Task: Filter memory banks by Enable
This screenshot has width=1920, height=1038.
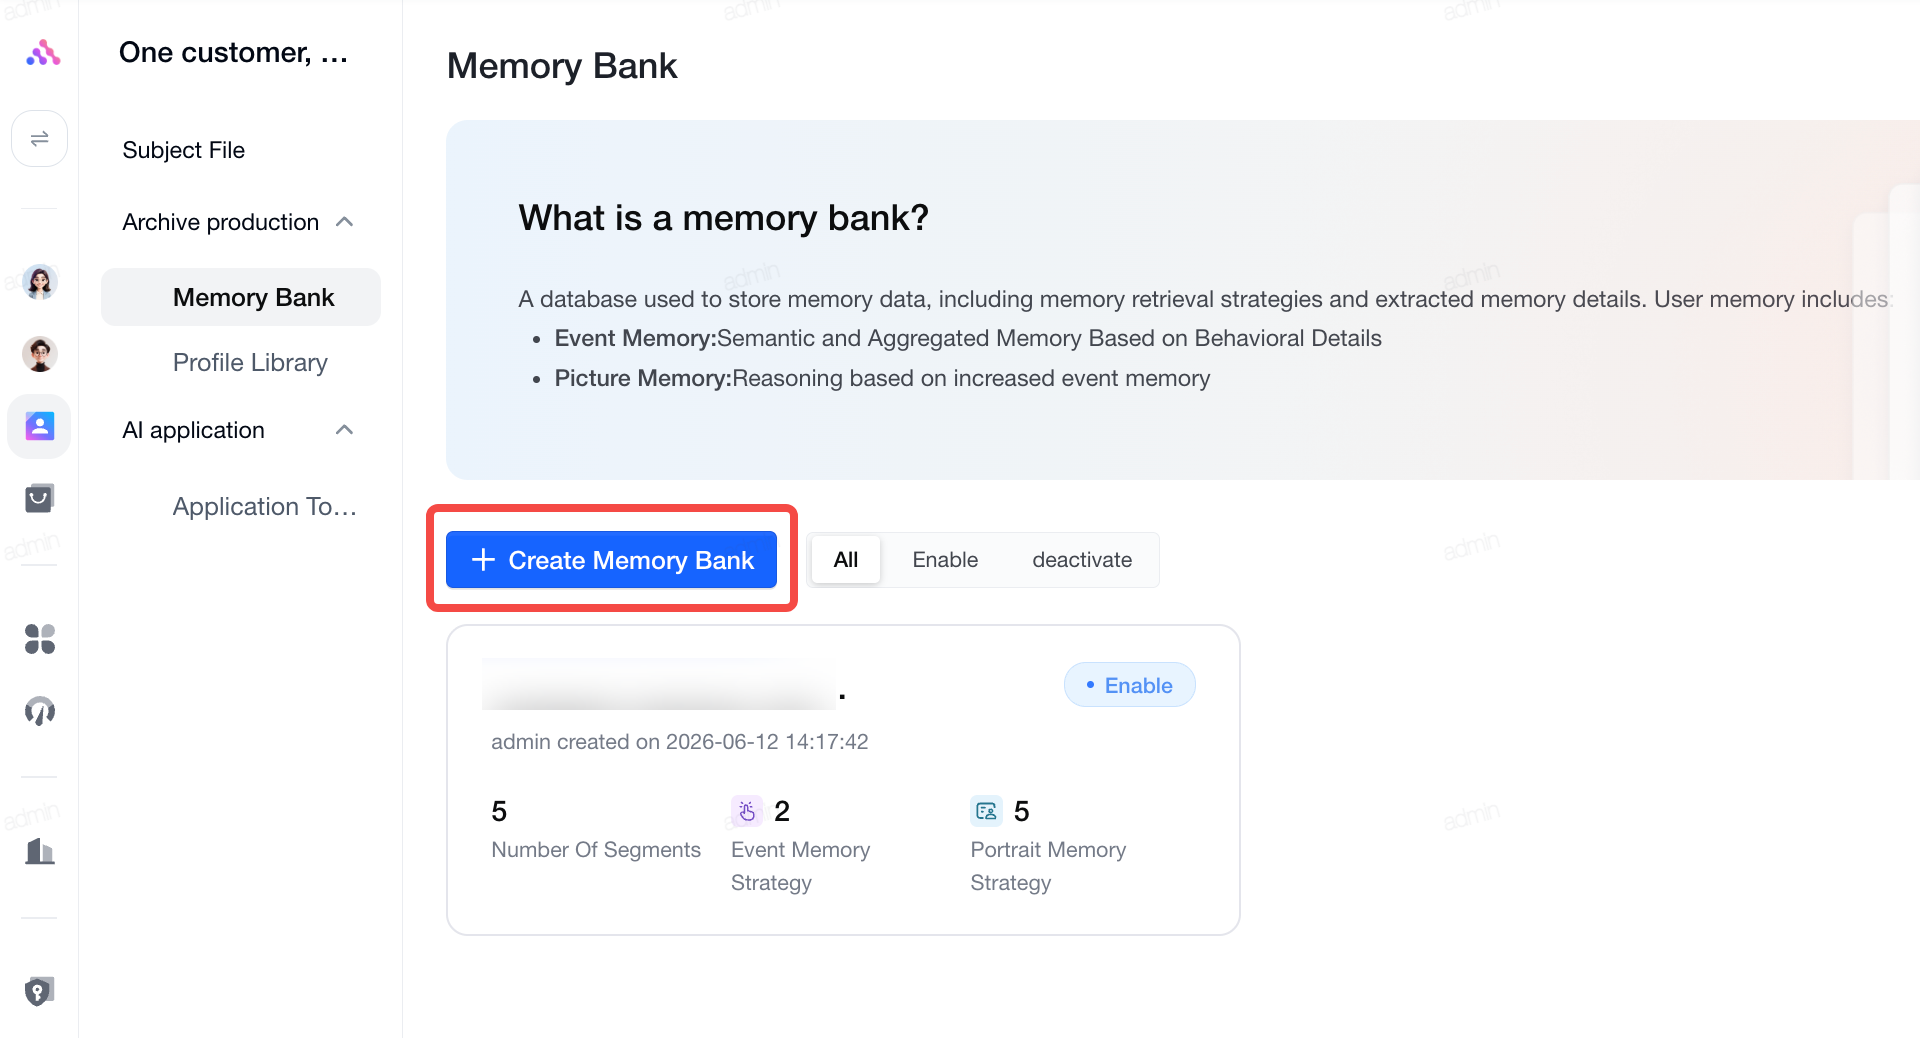Action: [x=945, y=560]
